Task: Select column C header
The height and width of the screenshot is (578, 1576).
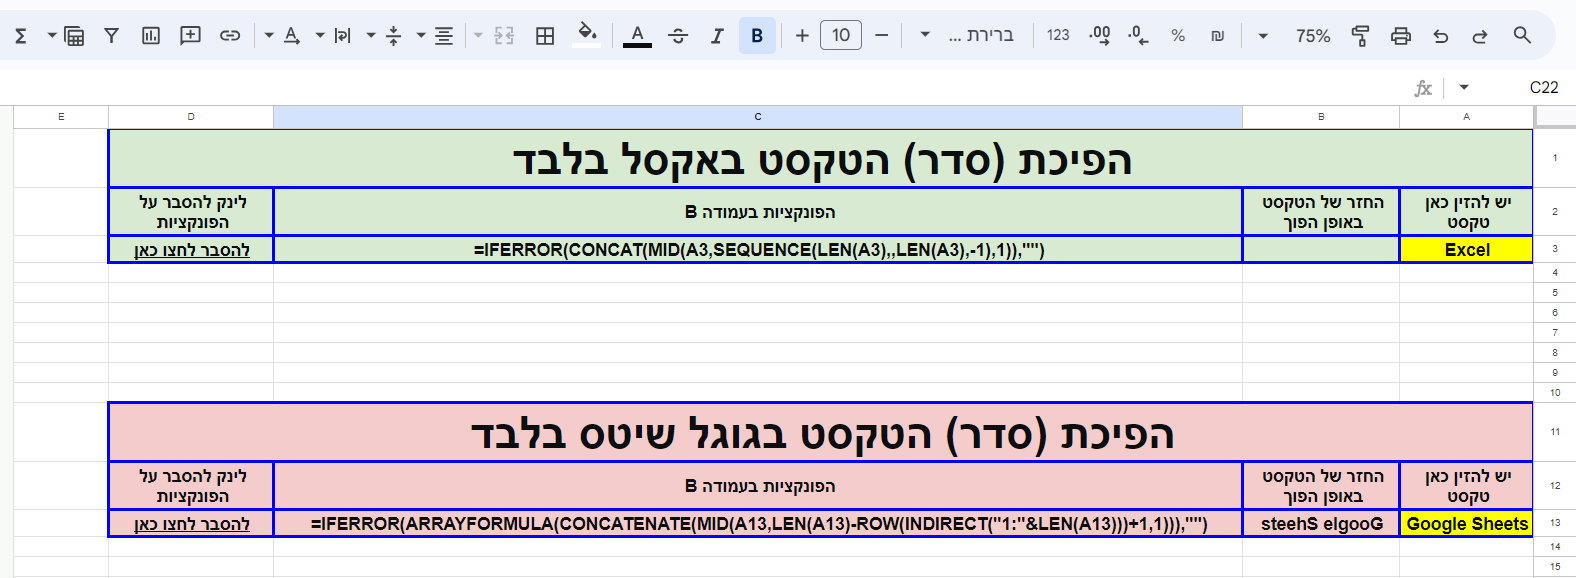Action: click(758, 117)
